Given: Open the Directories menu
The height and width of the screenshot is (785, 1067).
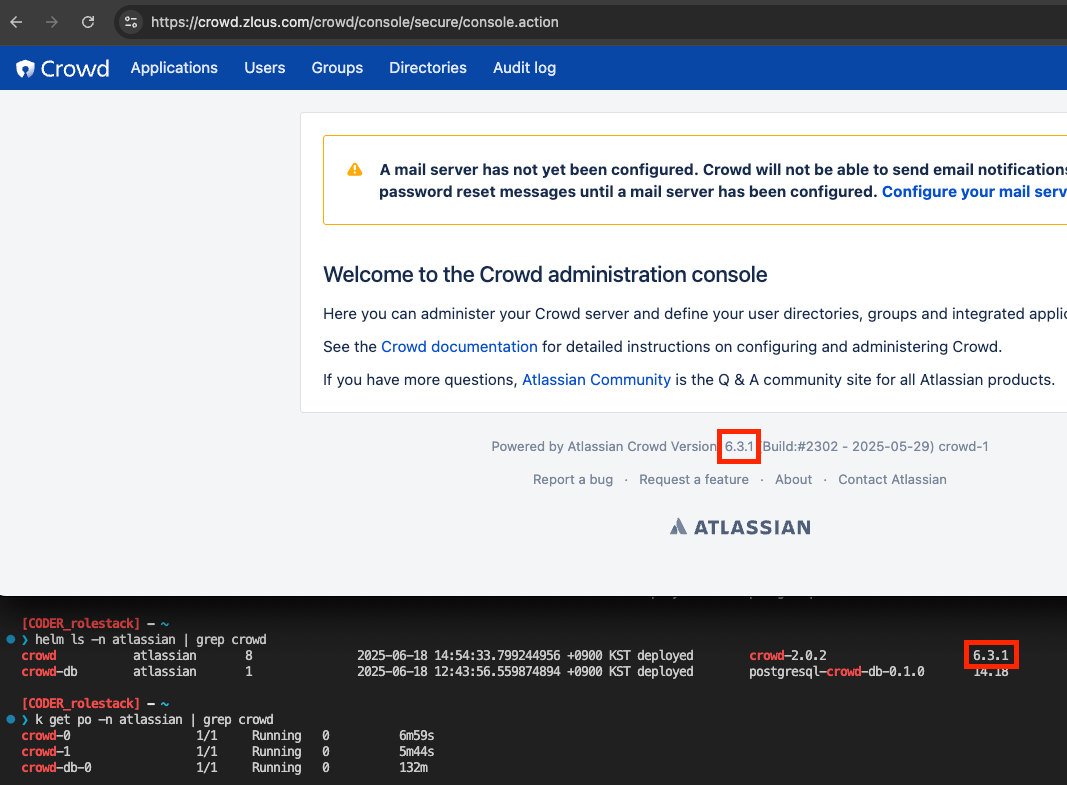Looking at the screenshot, I should [428, 68].
